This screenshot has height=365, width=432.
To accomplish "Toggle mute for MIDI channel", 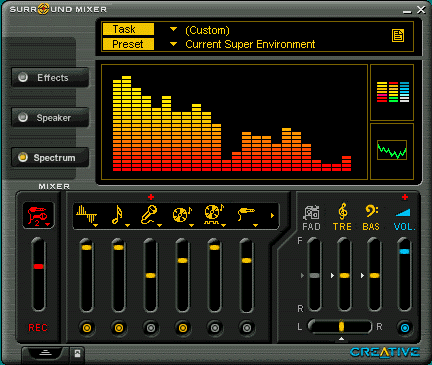I will (x=119, y=328).
